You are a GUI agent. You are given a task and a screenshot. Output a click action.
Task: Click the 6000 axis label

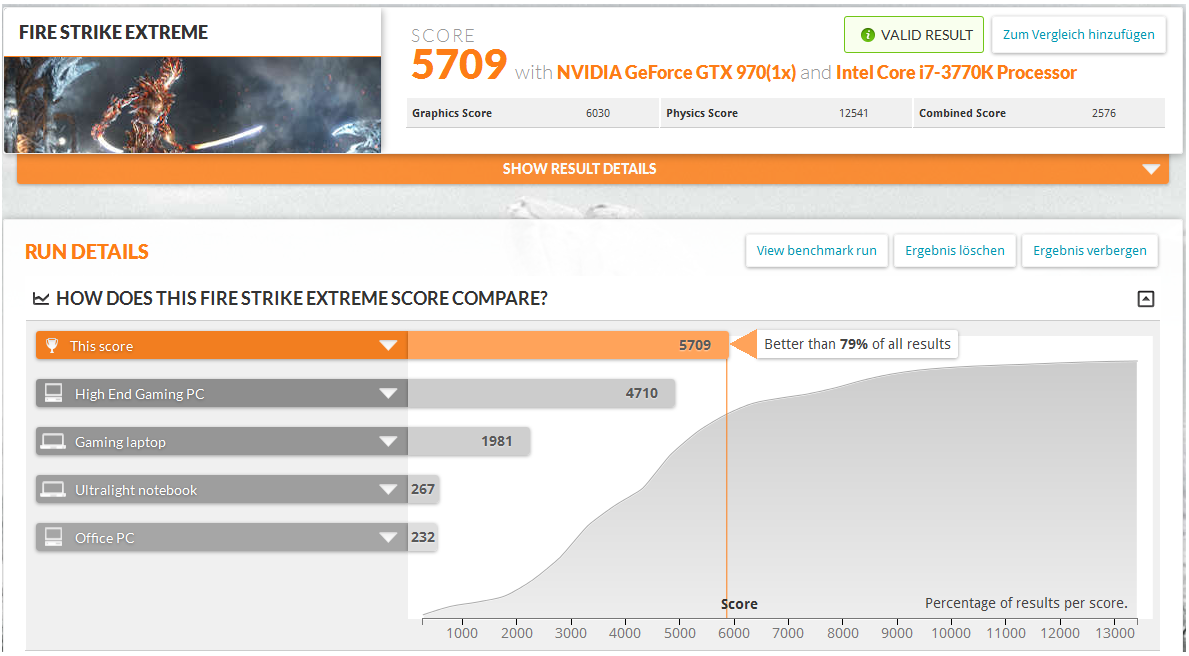pyautogui.click(x=734, y=633)
